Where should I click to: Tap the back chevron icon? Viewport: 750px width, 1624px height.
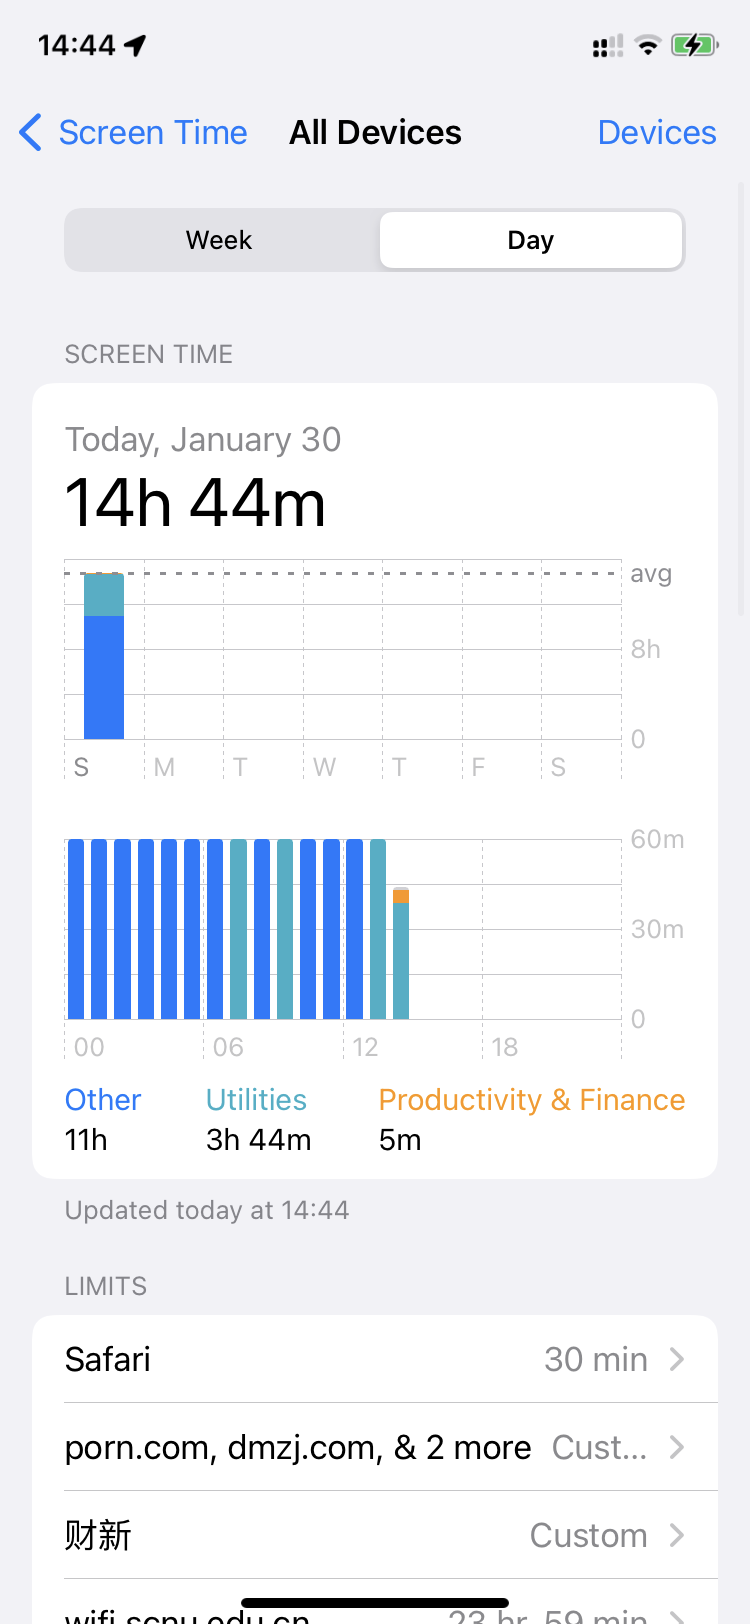[31, 132]
